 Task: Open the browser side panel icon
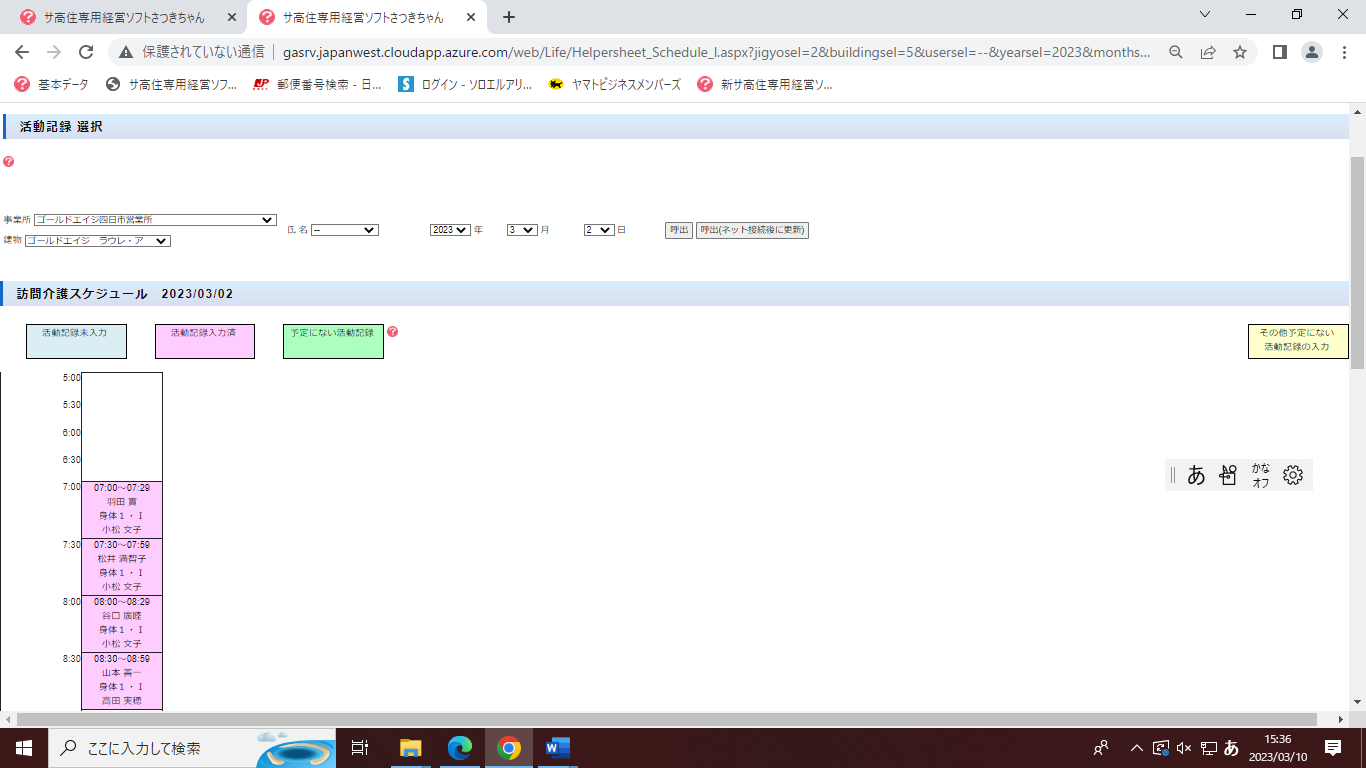[1279, 52]
